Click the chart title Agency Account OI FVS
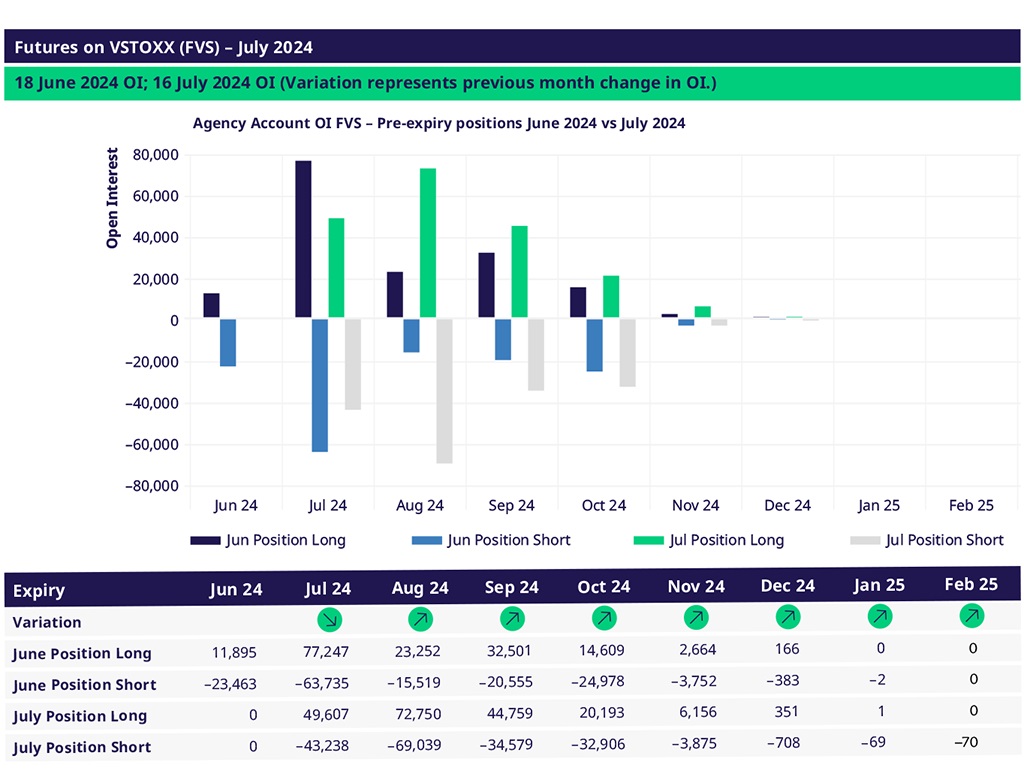 coord(439,123)
